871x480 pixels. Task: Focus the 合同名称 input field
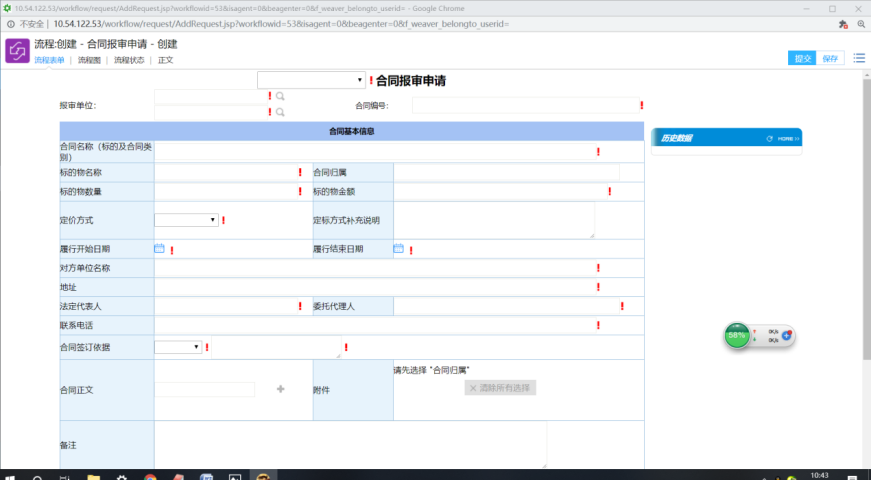click(375, 151)
